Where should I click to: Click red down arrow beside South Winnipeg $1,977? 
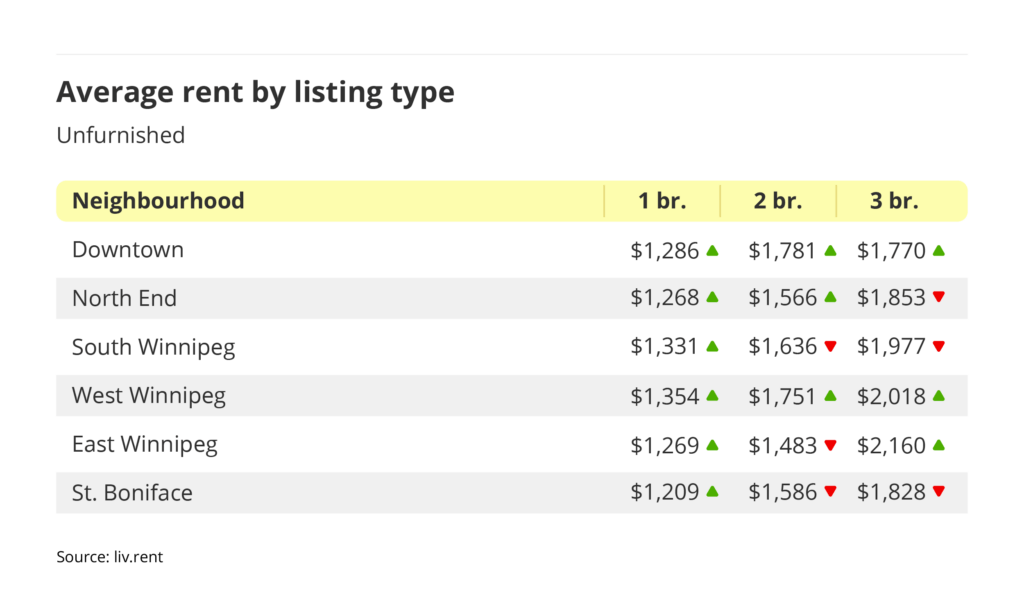(938, 347)
